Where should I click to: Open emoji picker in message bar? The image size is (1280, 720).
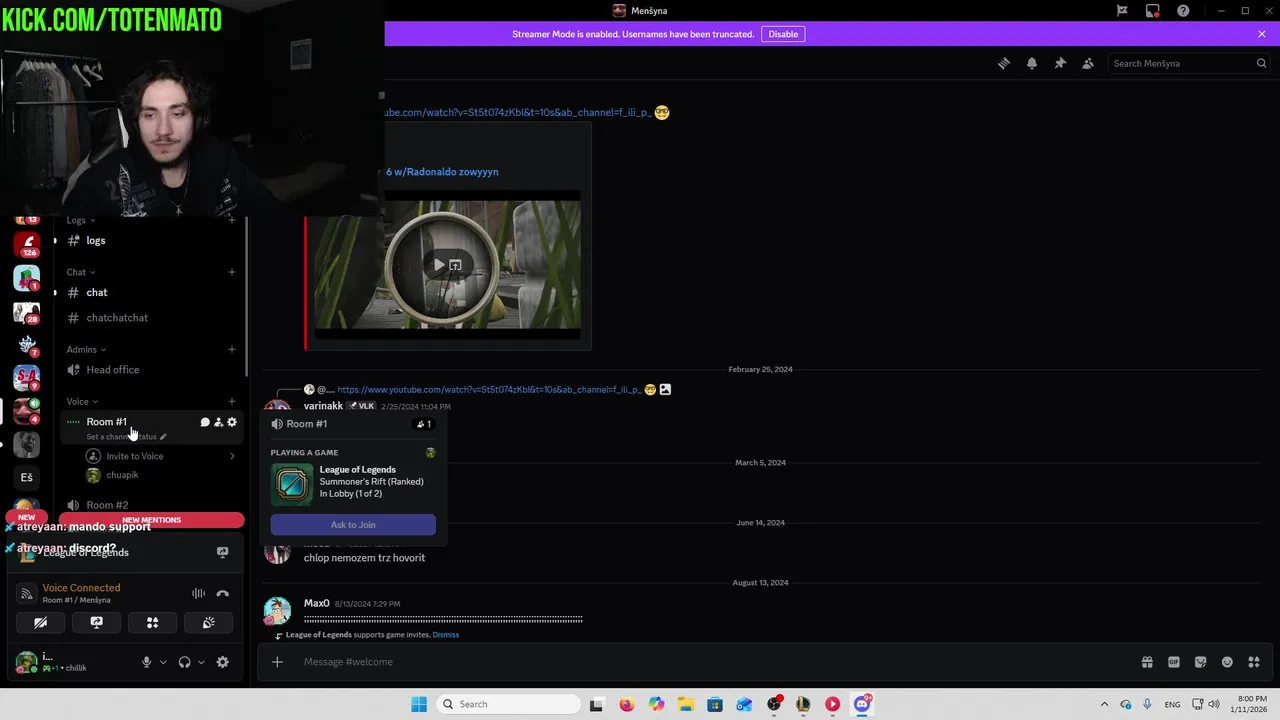pos(1227,662)
